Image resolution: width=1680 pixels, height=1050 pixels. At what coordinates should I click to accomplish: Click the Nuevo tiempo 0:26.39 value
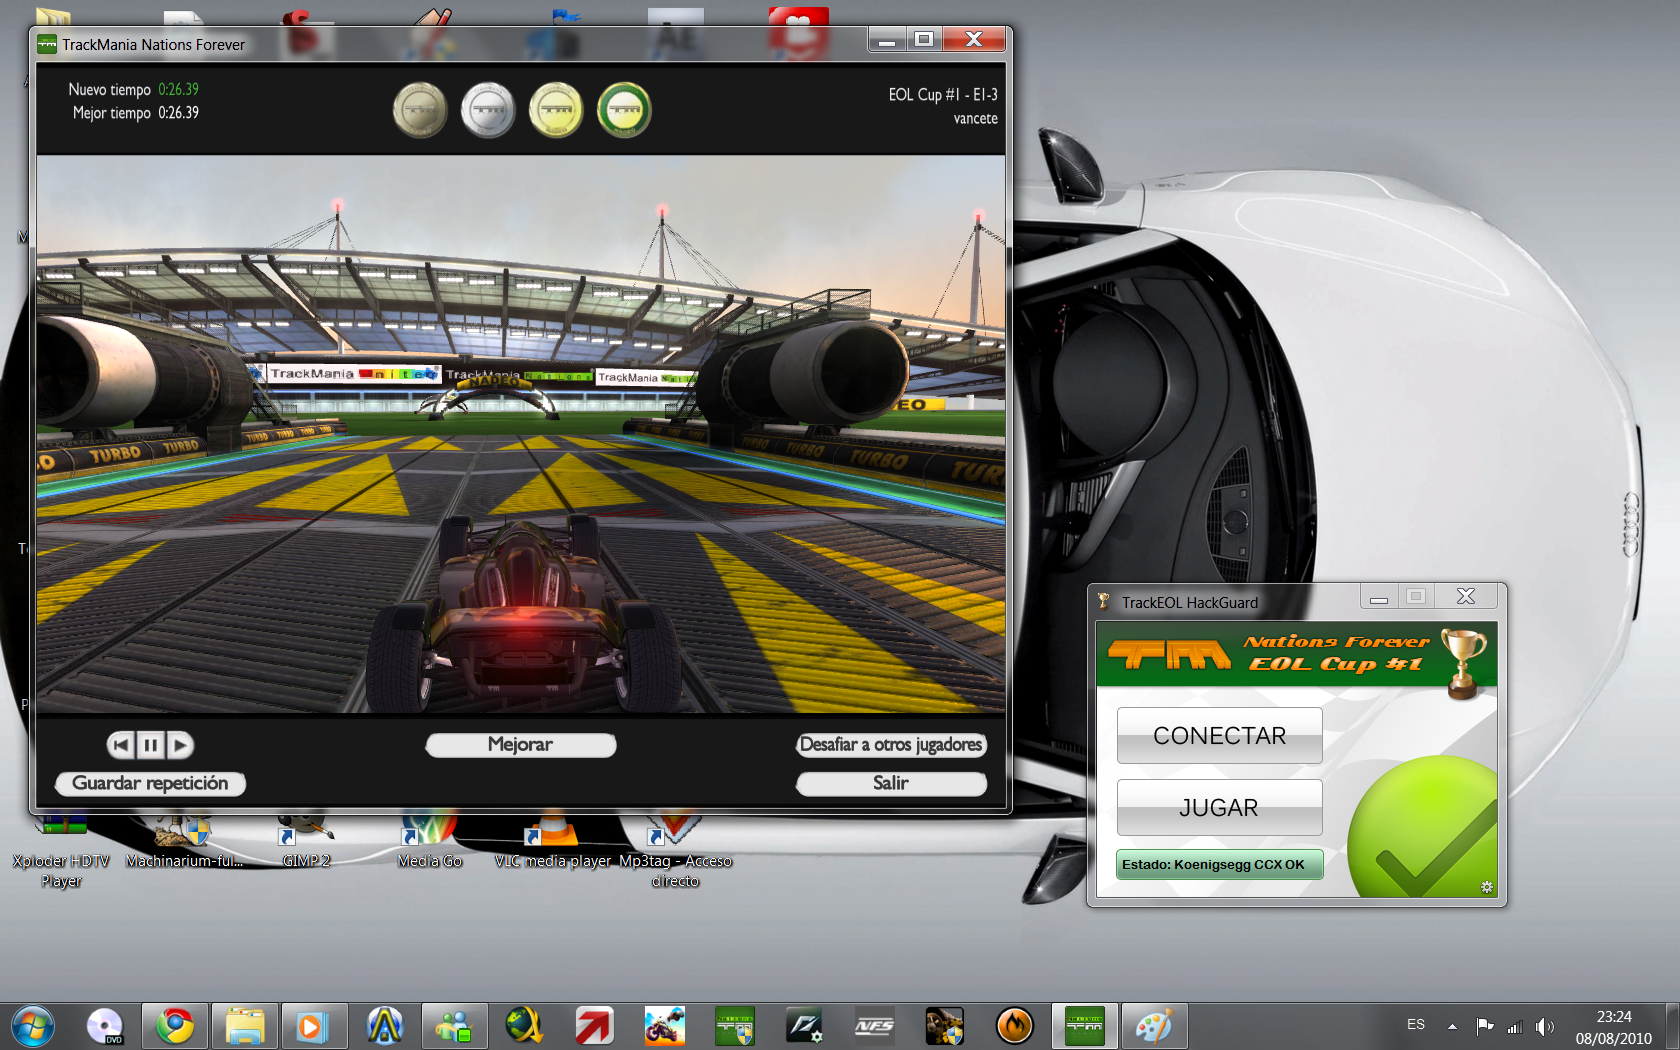(178, 89)
